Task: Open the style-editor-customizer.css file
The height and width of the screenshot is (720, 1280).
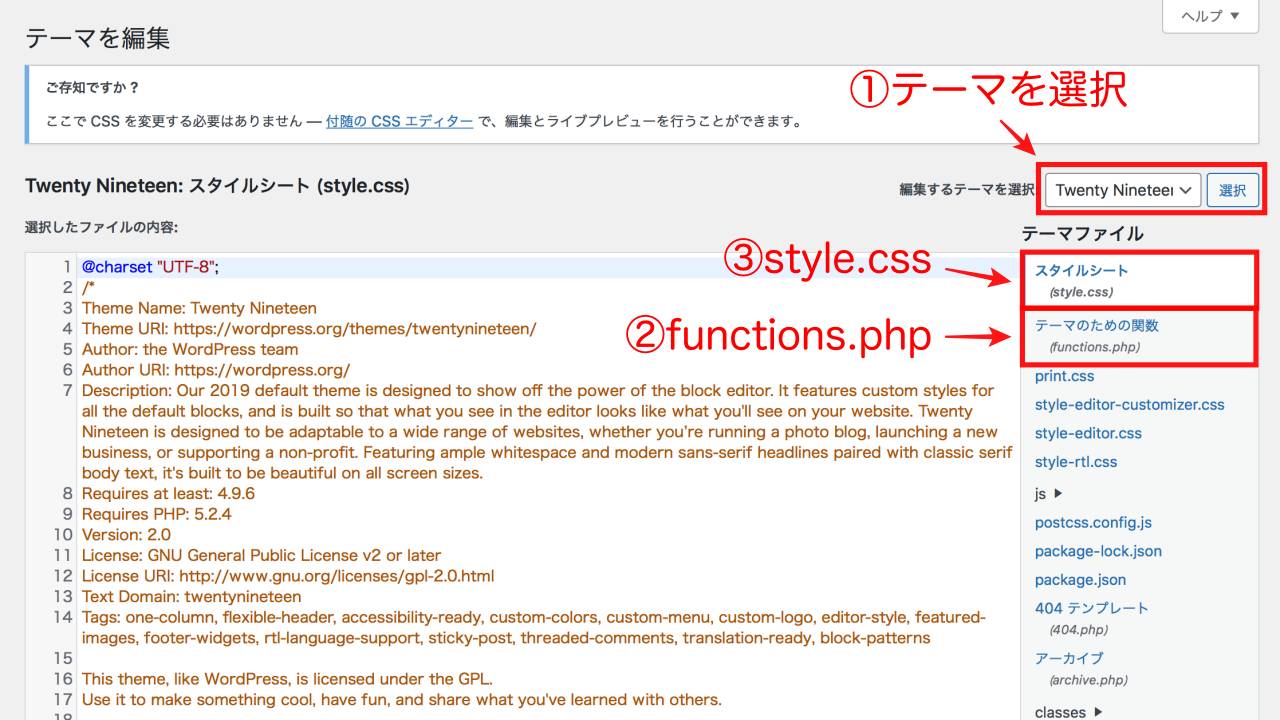Action: pyautogui.click(x=1129, y=405)
